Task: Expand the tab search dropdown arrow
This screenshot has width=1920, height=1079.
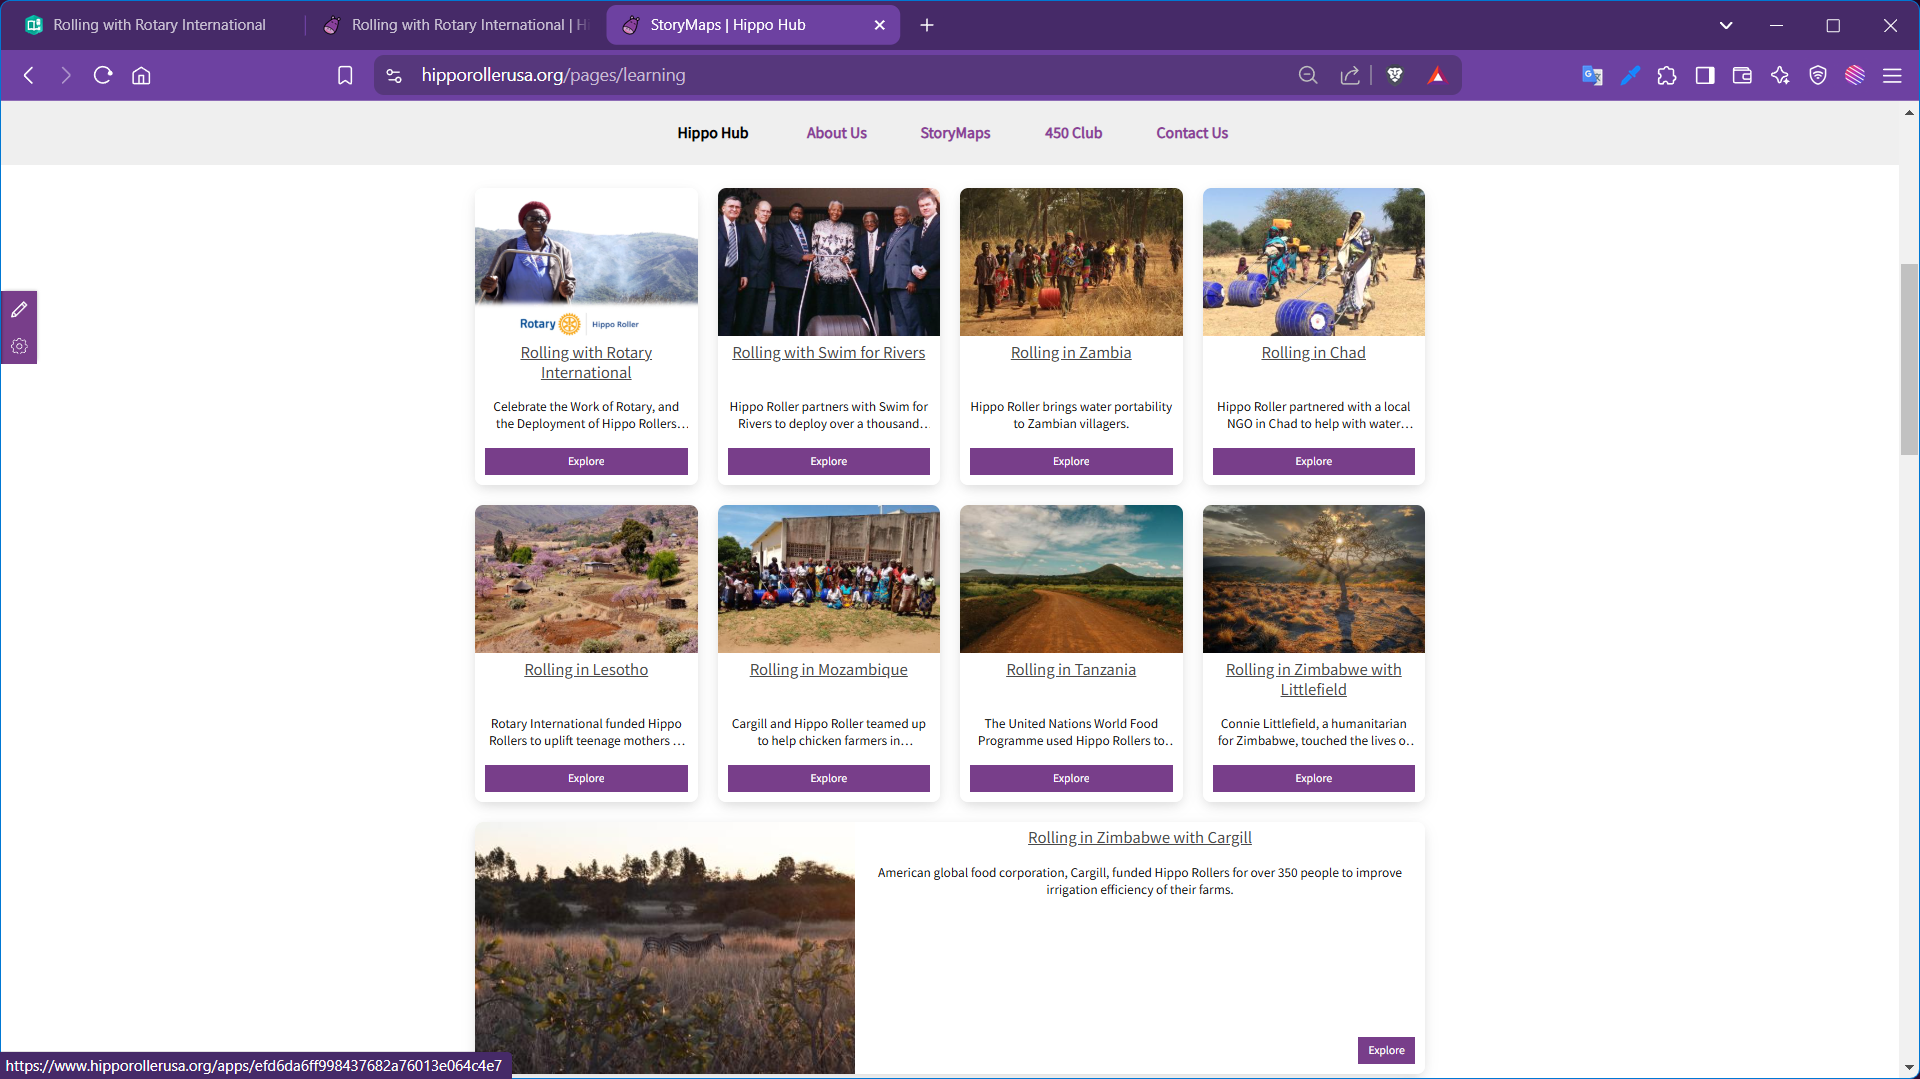Action: point(1726,25)
